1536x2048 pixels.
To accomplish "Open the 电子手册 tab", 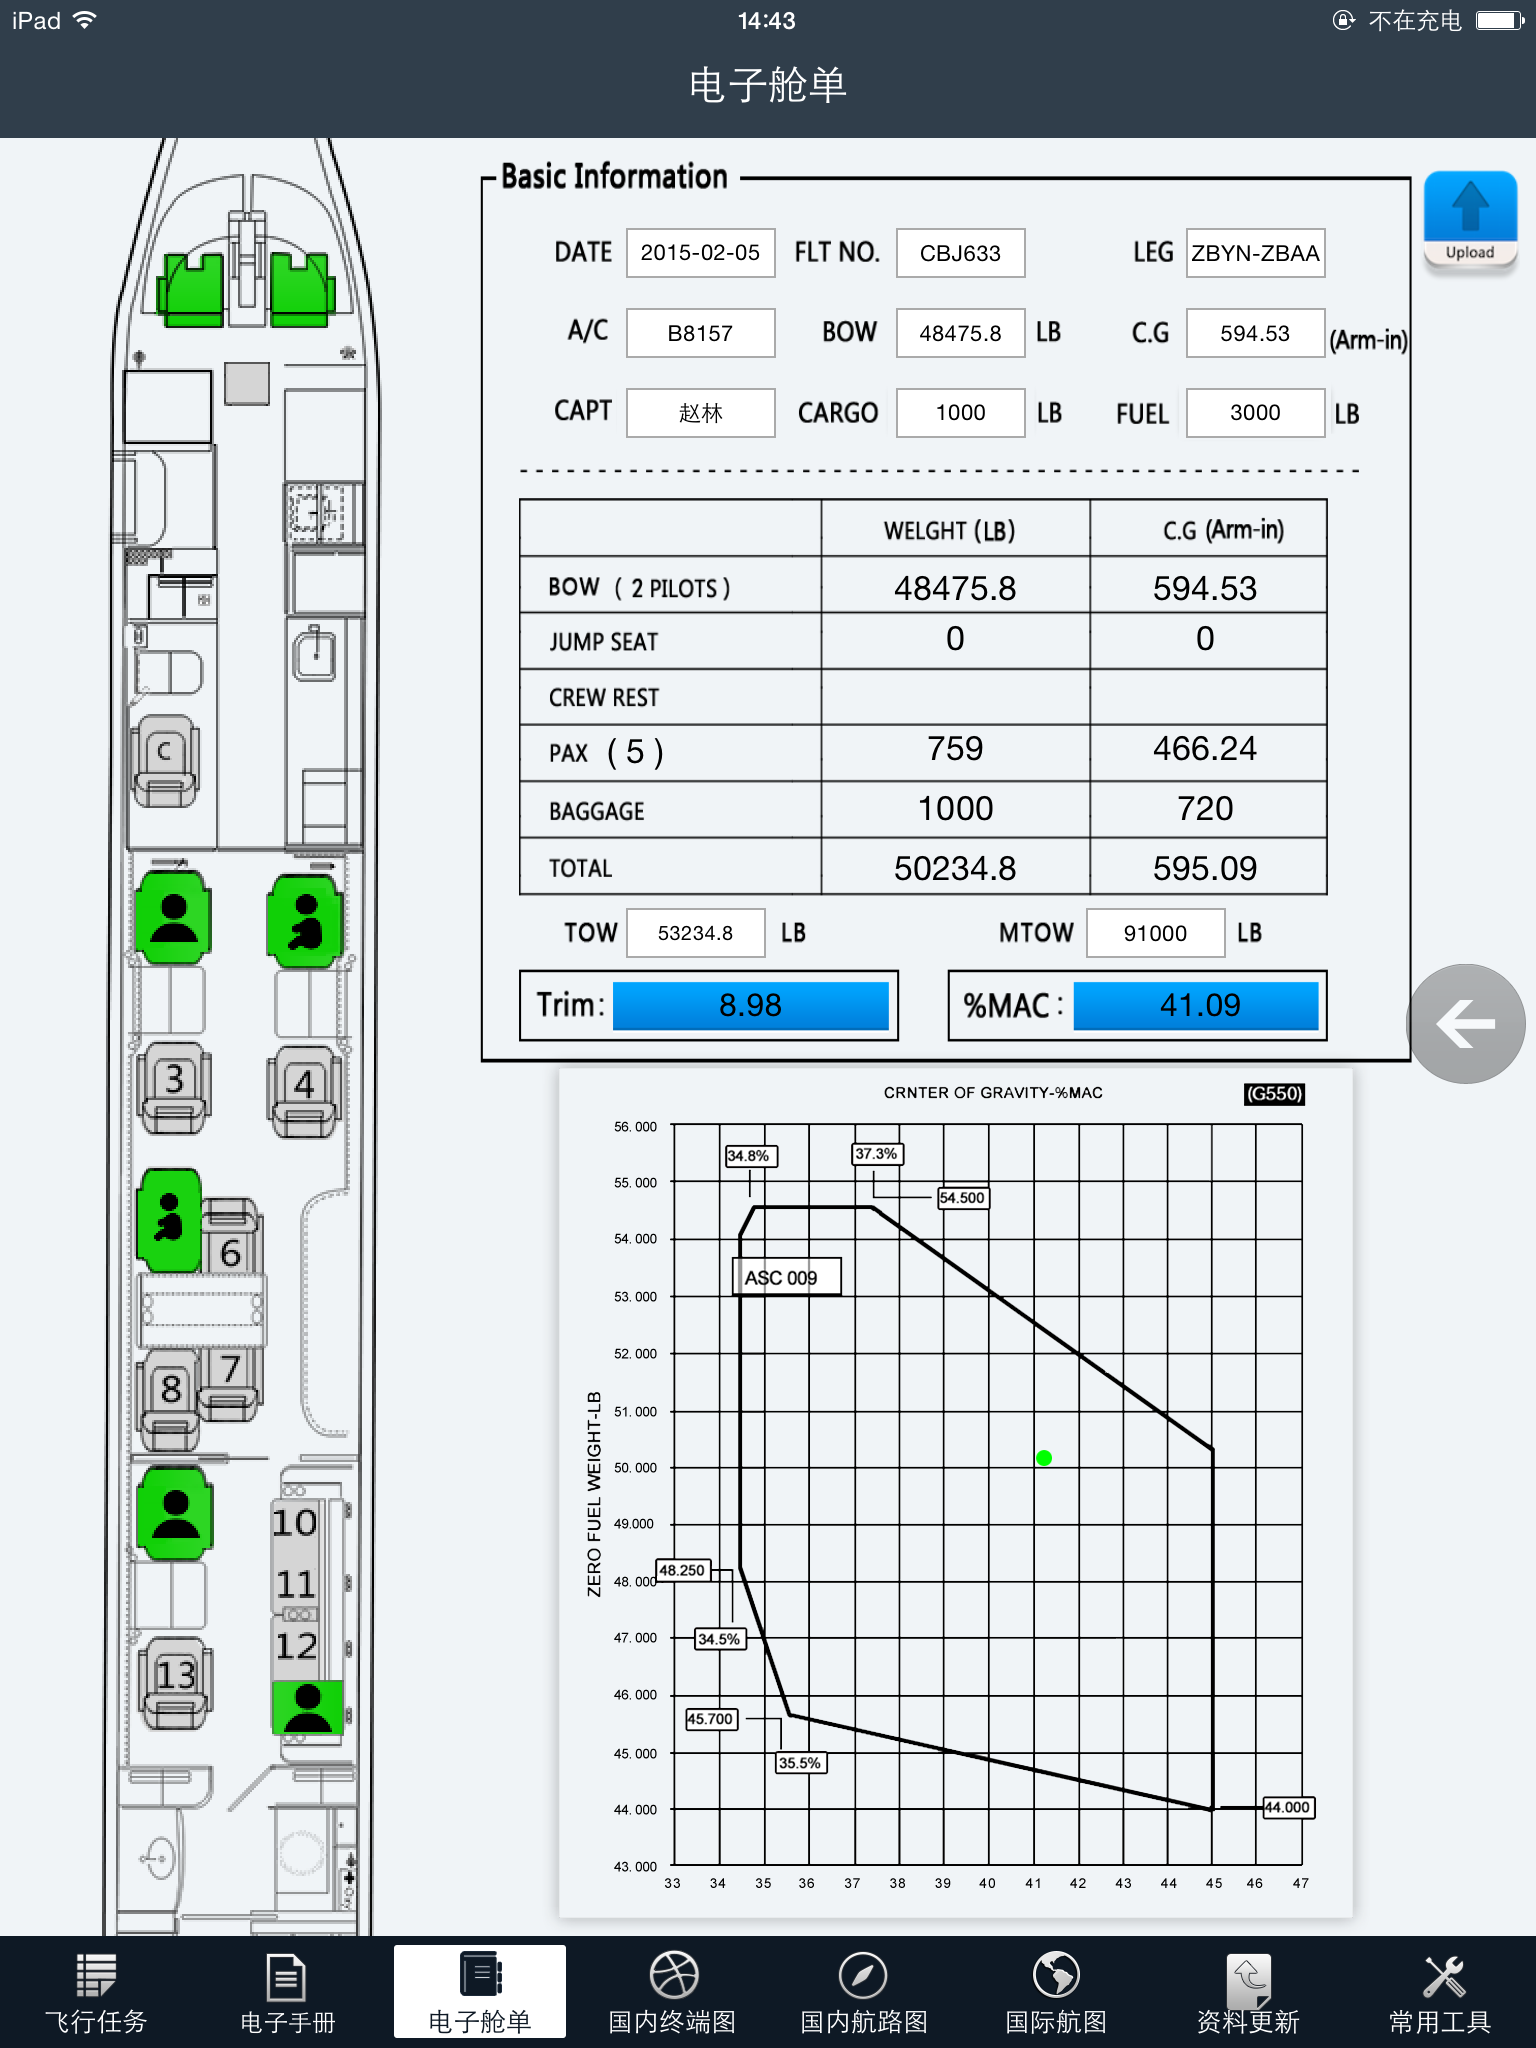I will (287, 1993).
